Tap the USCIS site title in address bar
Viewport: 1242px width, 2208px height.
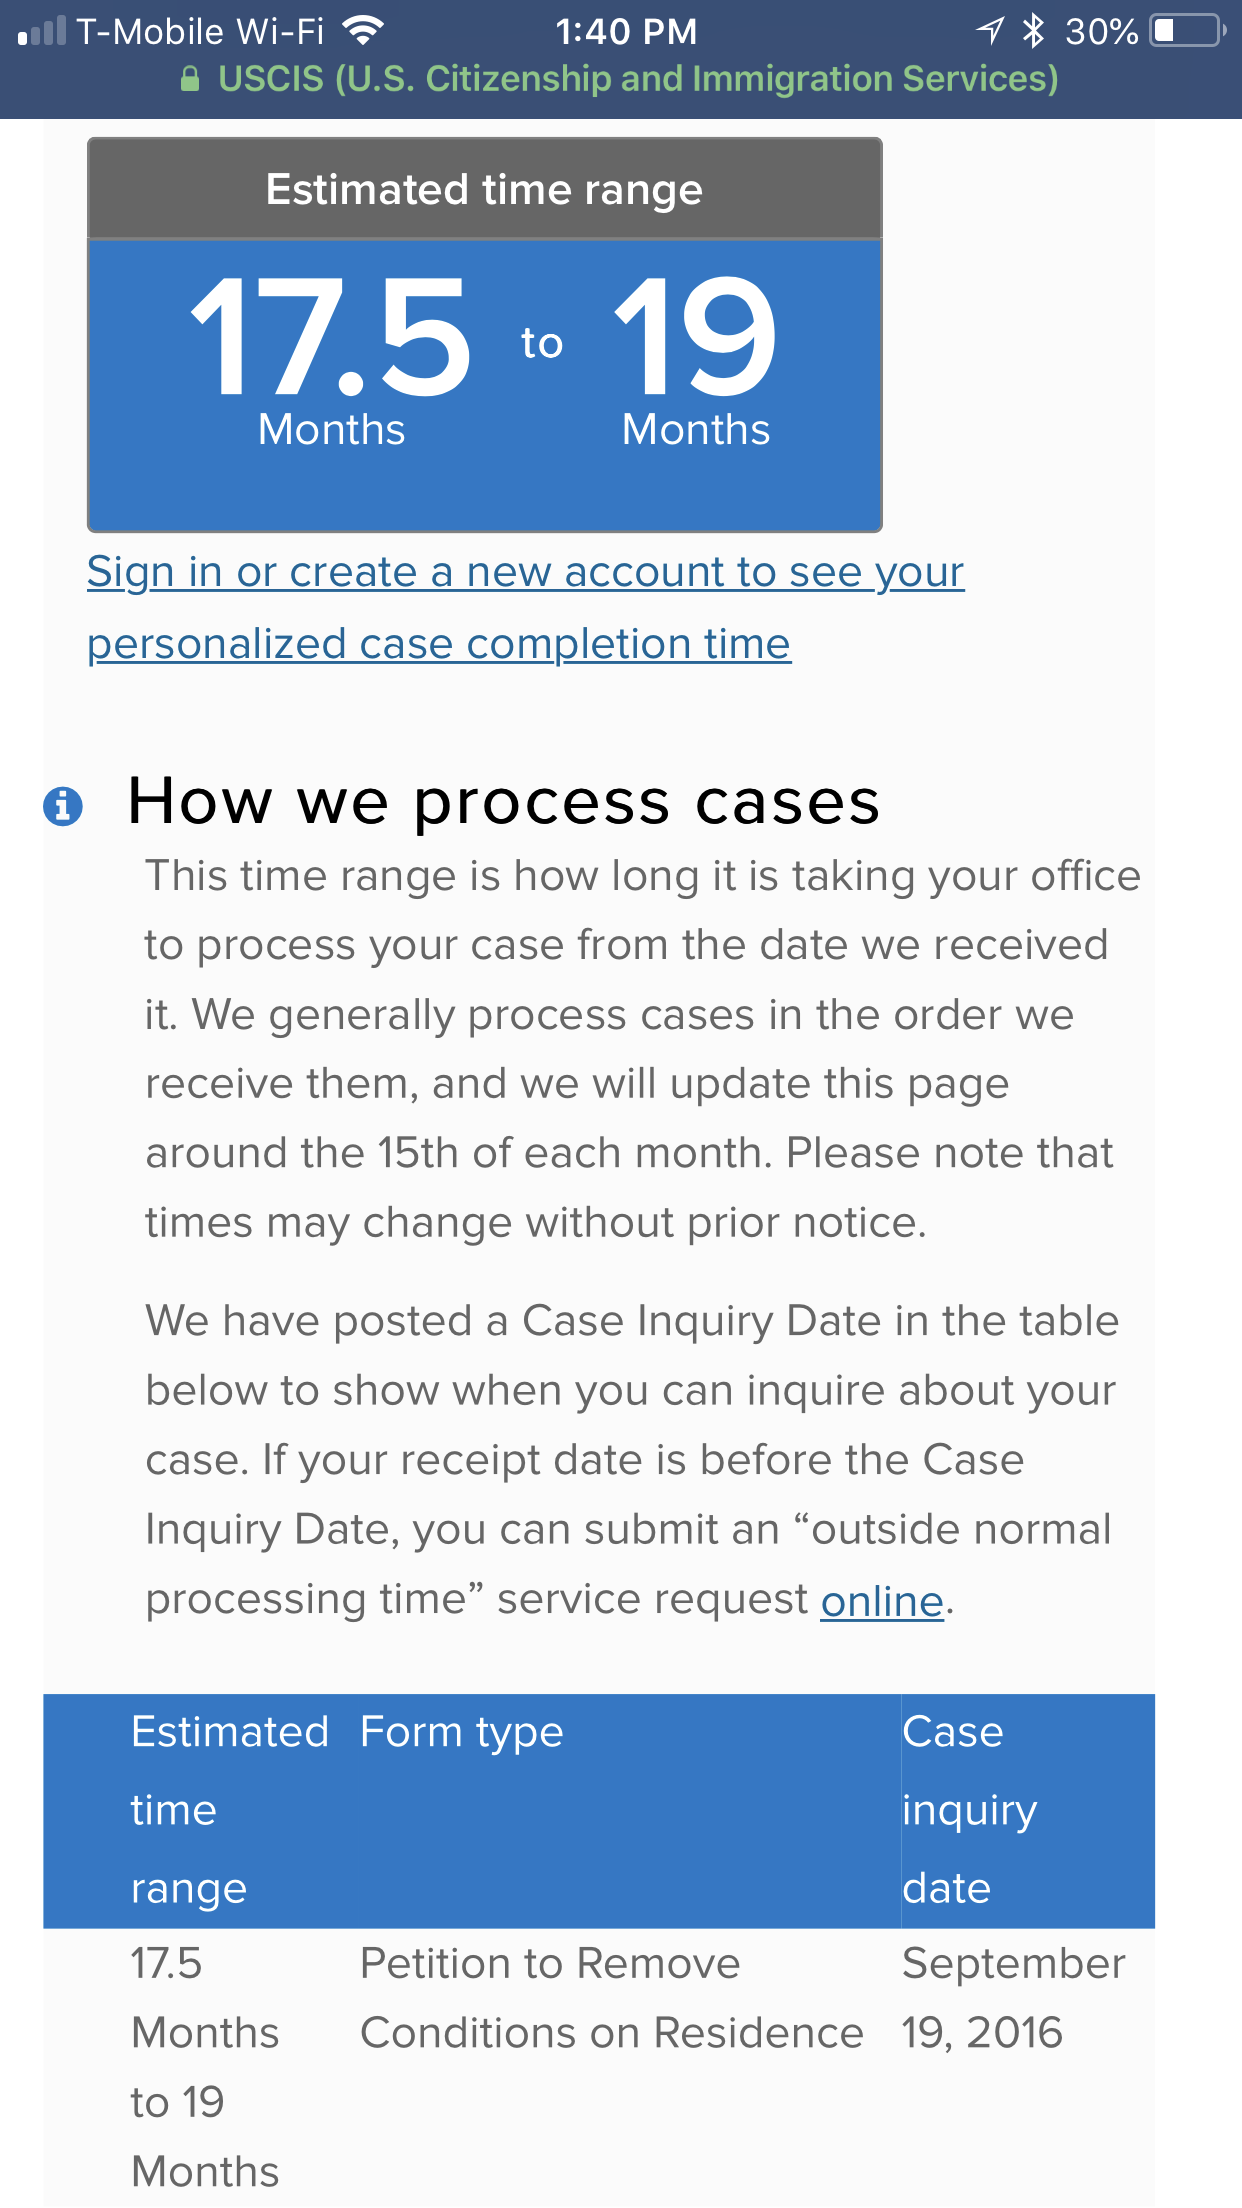coord(638,79)
